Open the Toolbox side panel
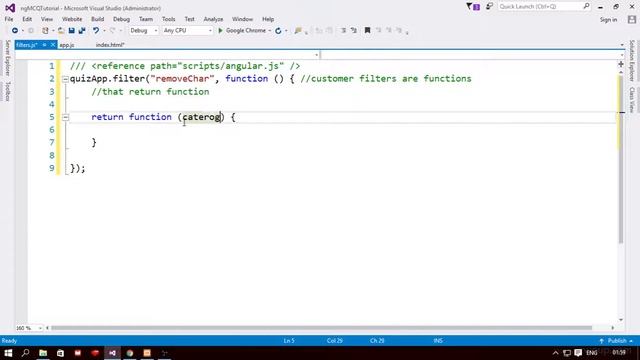The width and height of the screenshot is (640, 360). 7,91
